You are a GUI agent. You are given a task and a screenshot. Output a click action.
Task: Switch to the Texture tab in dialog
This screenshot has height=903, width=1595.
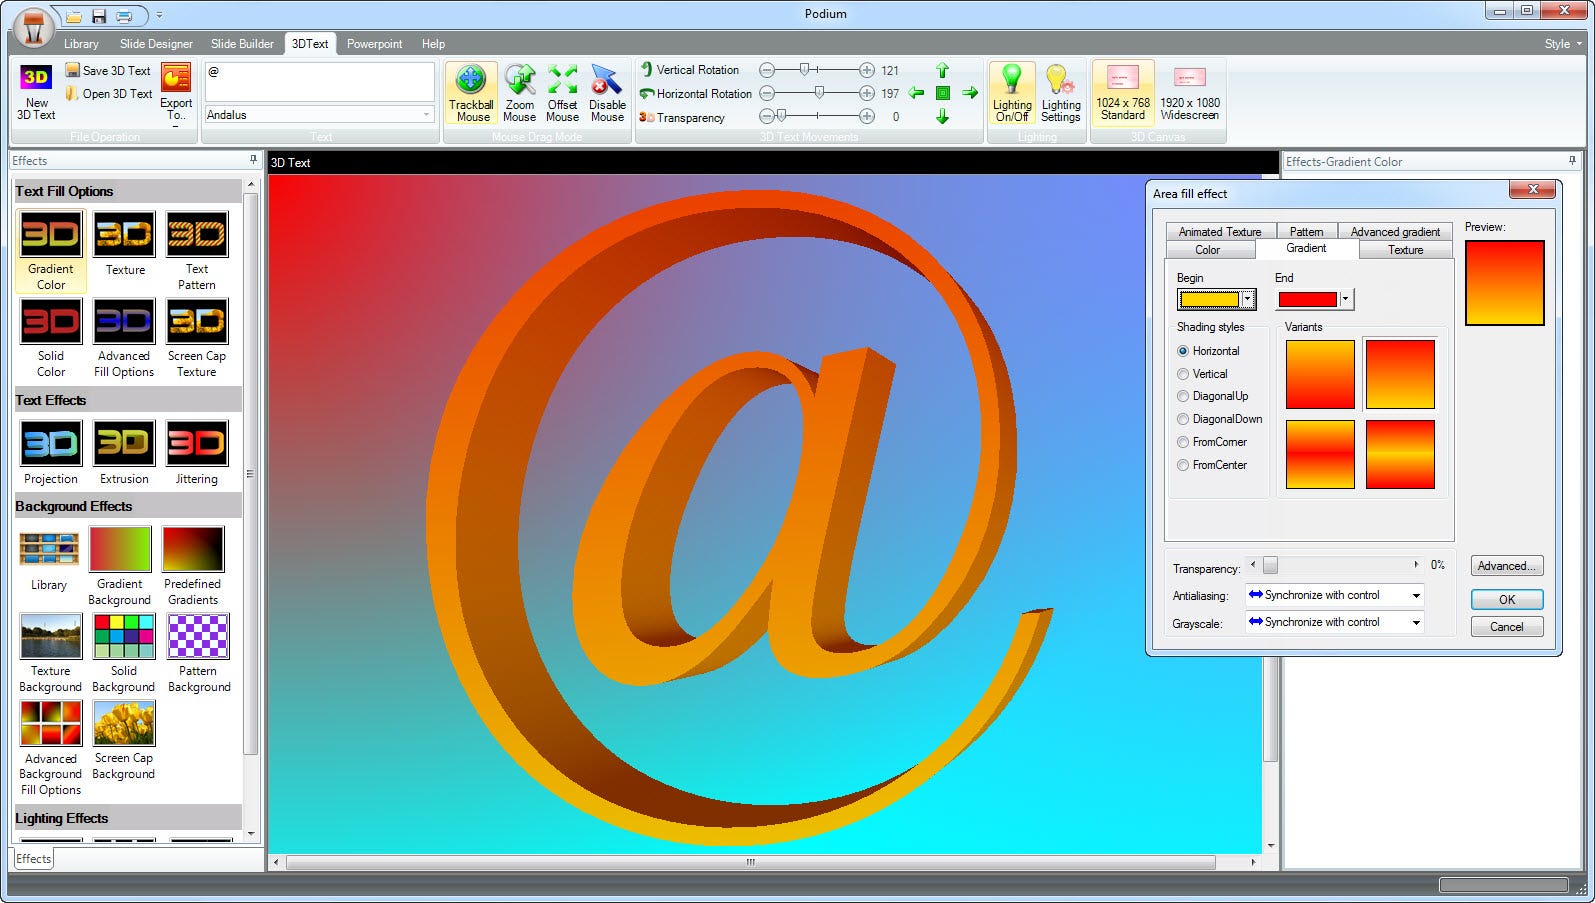tap(1405, 250)
